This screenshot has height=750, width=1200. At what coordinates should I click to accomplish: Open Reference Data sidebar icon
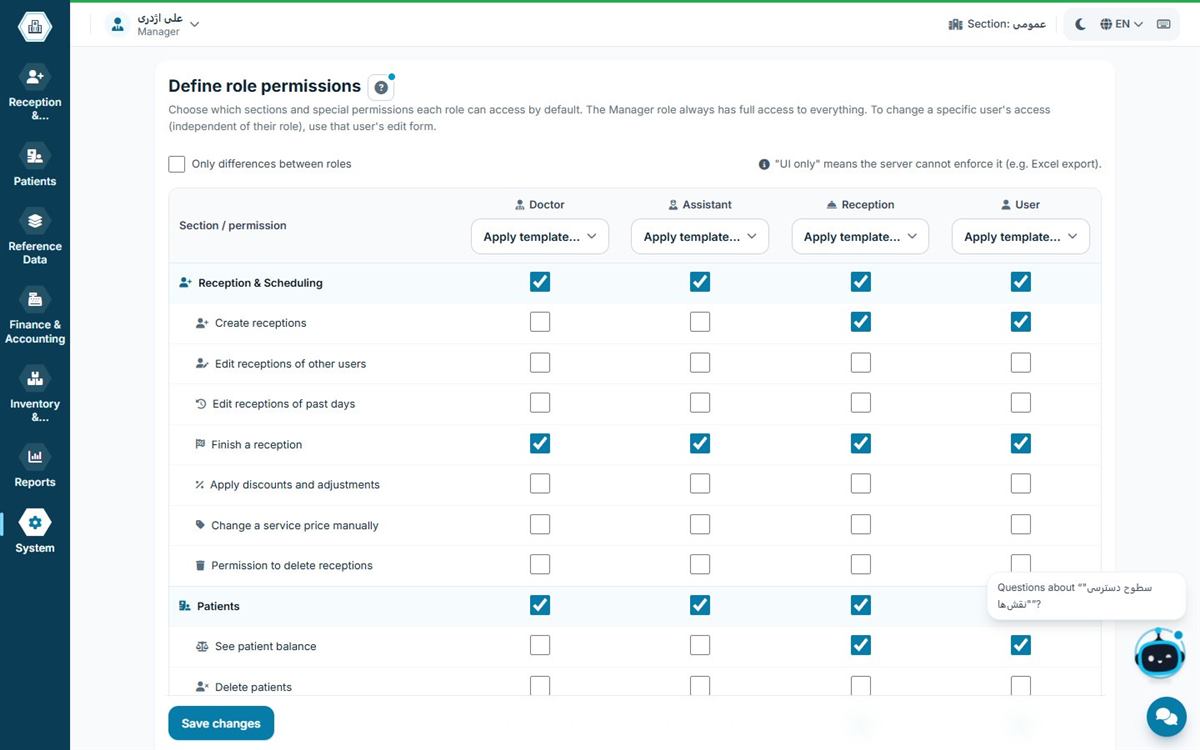(x=35, y=221)
